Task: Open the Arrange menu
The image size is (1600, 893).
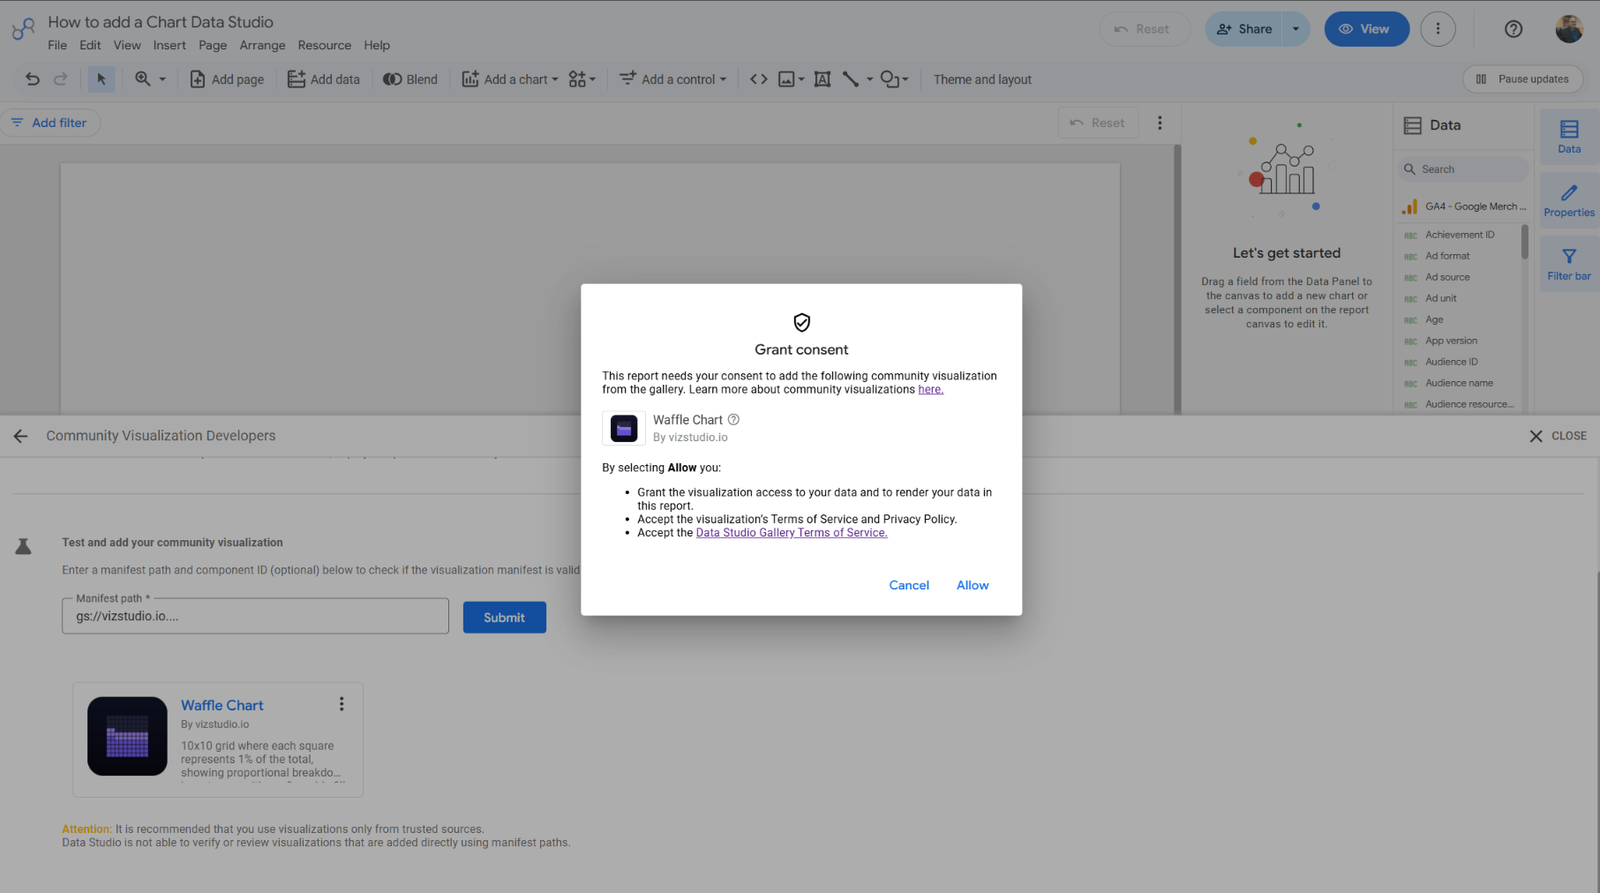Action: point(262,45)
